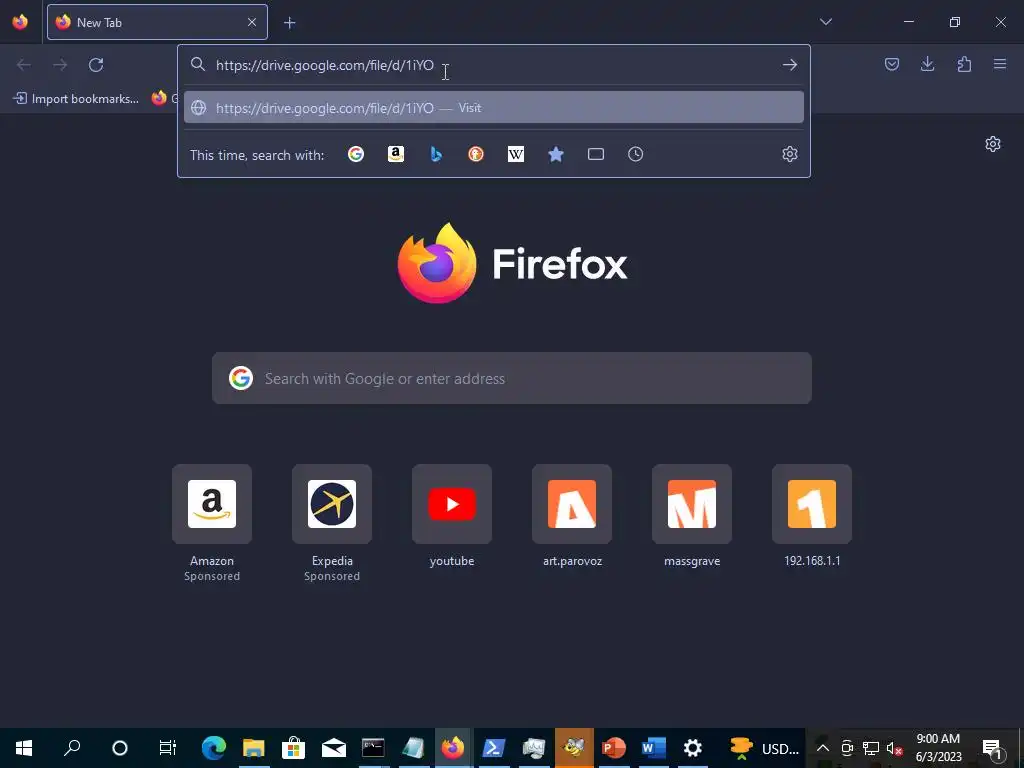The image size is (1024, 768).
Task: Select the New Tab tab
Action: 157,22
